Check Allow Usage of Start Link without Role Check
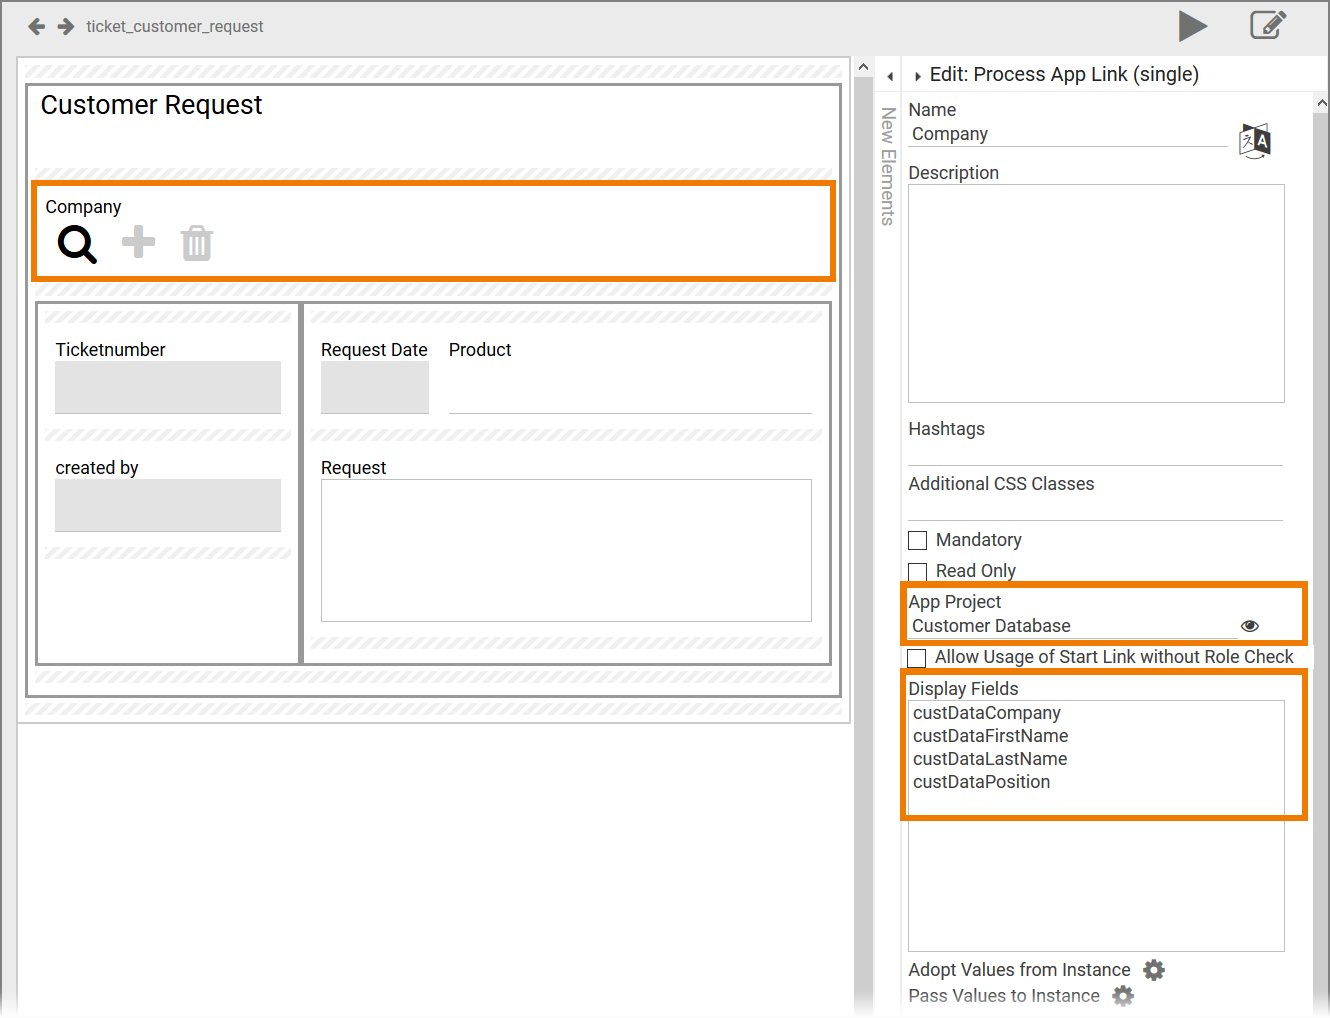Image resolution: width=1330 pixels, height=1018 pixels. click(x=916, y=658)
